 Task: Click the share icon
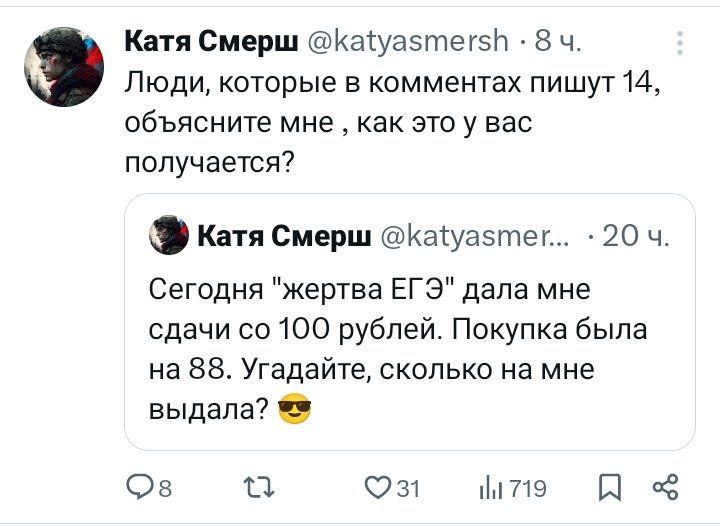point(664,488)
